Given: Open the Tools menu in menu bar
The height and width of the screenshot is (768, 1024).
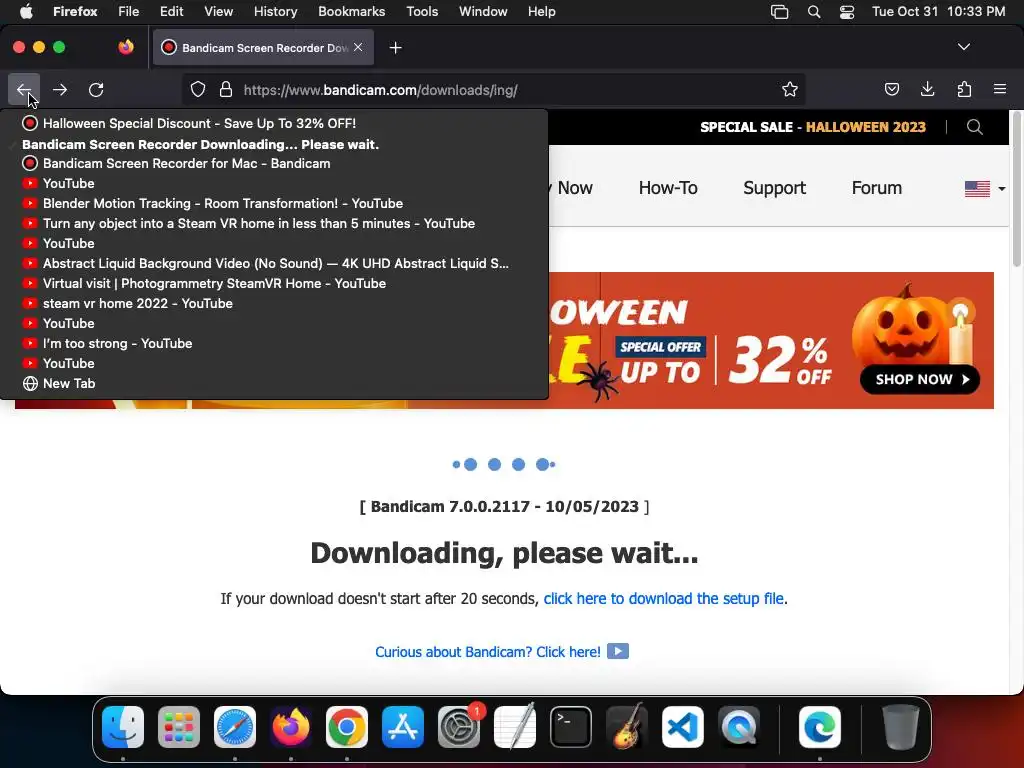Looking at the screenshot, I should (422, 11).
